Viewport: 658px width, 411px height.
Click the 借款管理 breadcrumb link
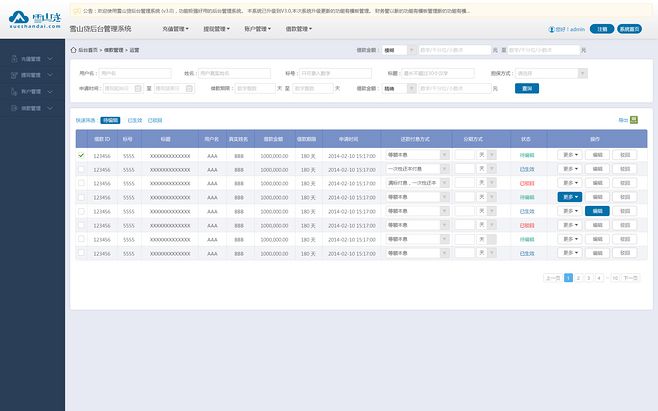click(113, 50)
